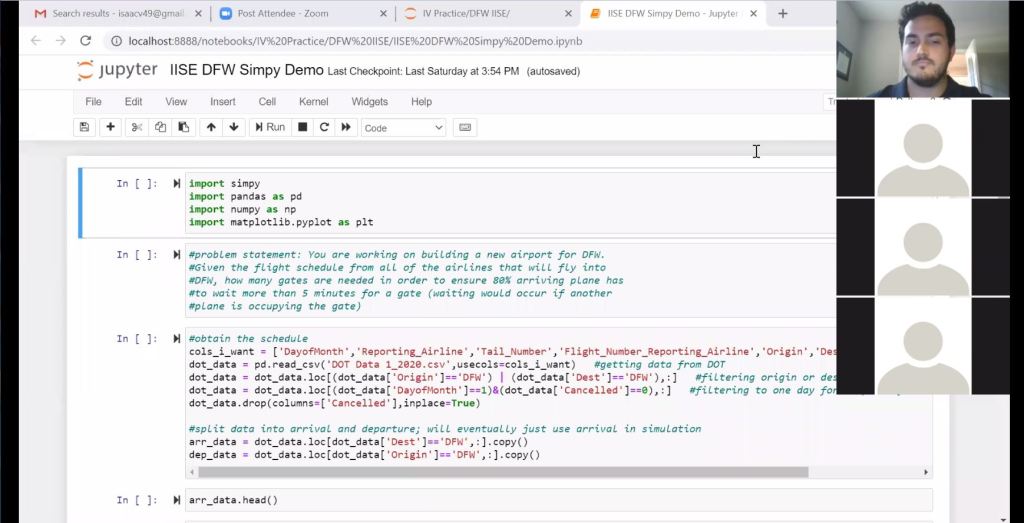Click the horizontal scrollbar in the code cell

500,472
